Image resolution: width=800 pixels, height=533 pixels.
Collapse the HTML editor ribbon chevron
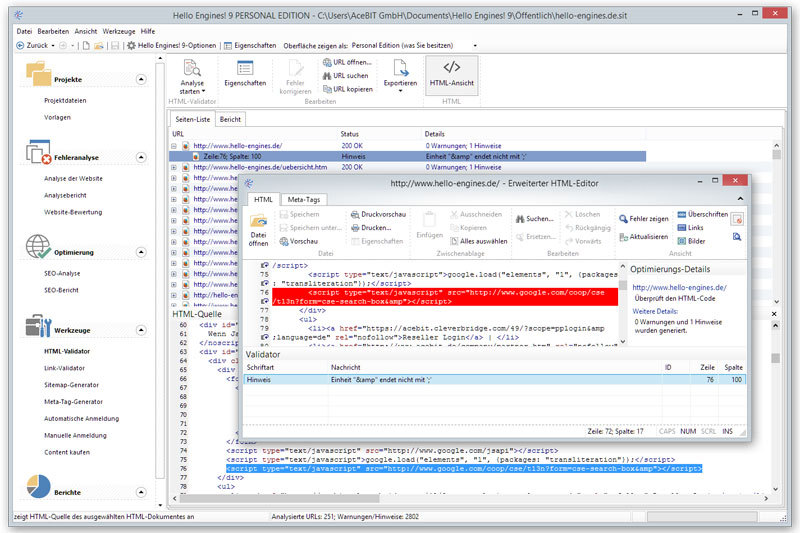coord(740,198)
